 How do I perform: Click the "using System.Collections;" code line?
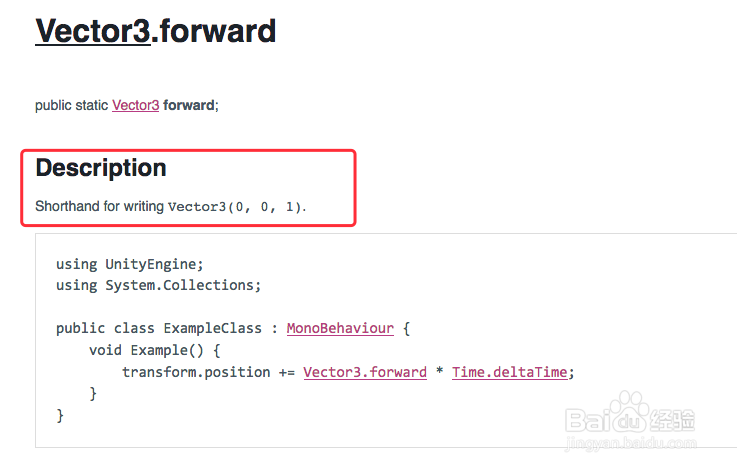(158, 285)
